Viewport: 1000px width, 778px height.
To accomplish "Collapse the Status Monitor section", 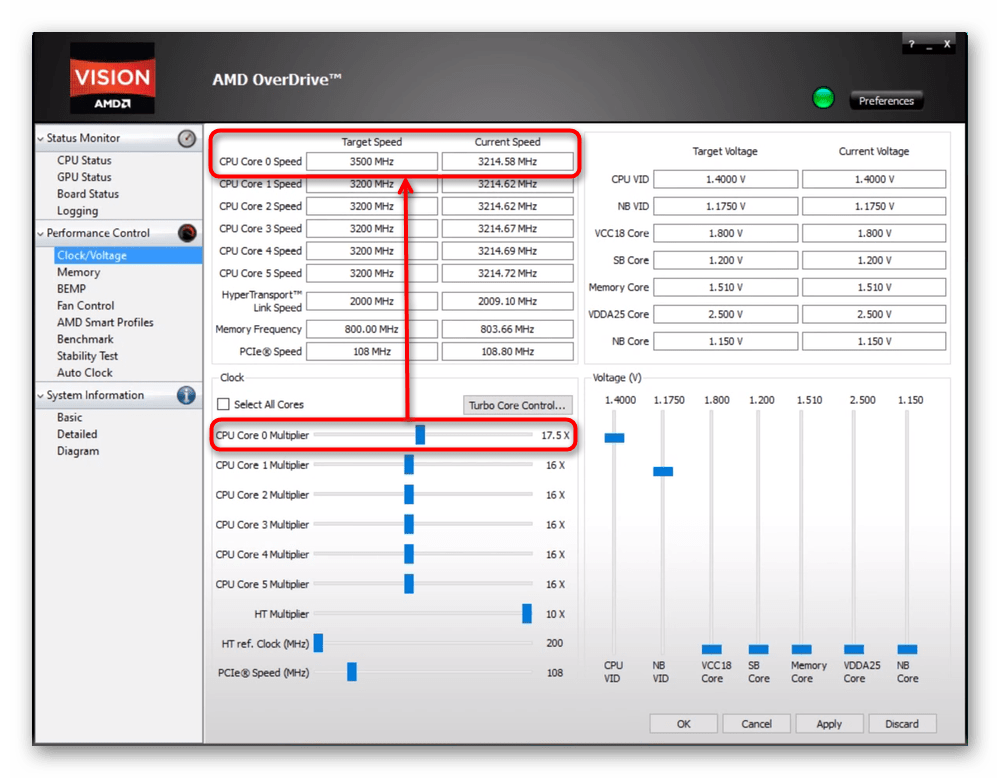I will 41,139.
